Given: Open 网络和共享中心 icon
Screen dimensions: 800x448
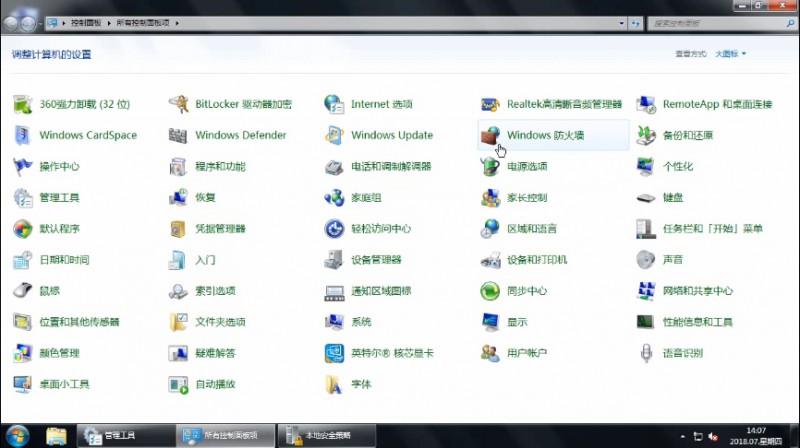Looking at the screenshot, I should click(x=646, y=291).
